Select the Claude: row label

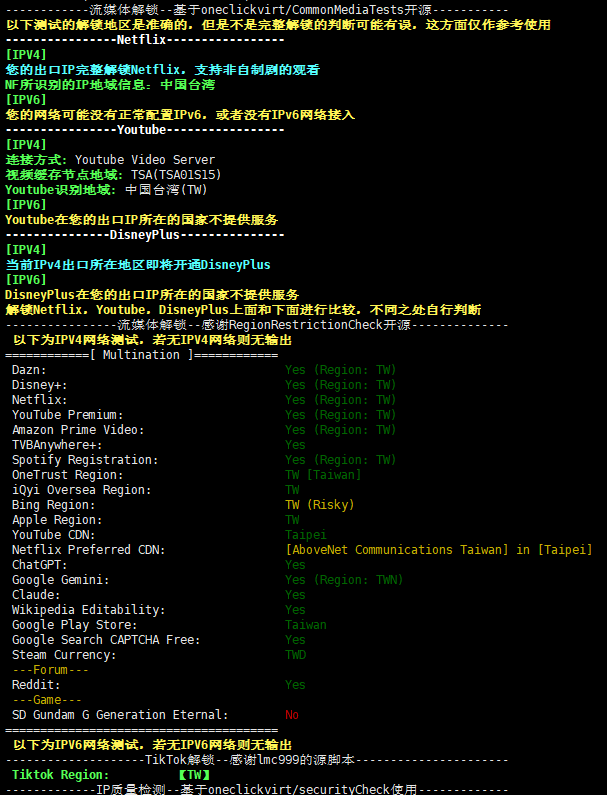pyautogui.click(x=37, y=595)
